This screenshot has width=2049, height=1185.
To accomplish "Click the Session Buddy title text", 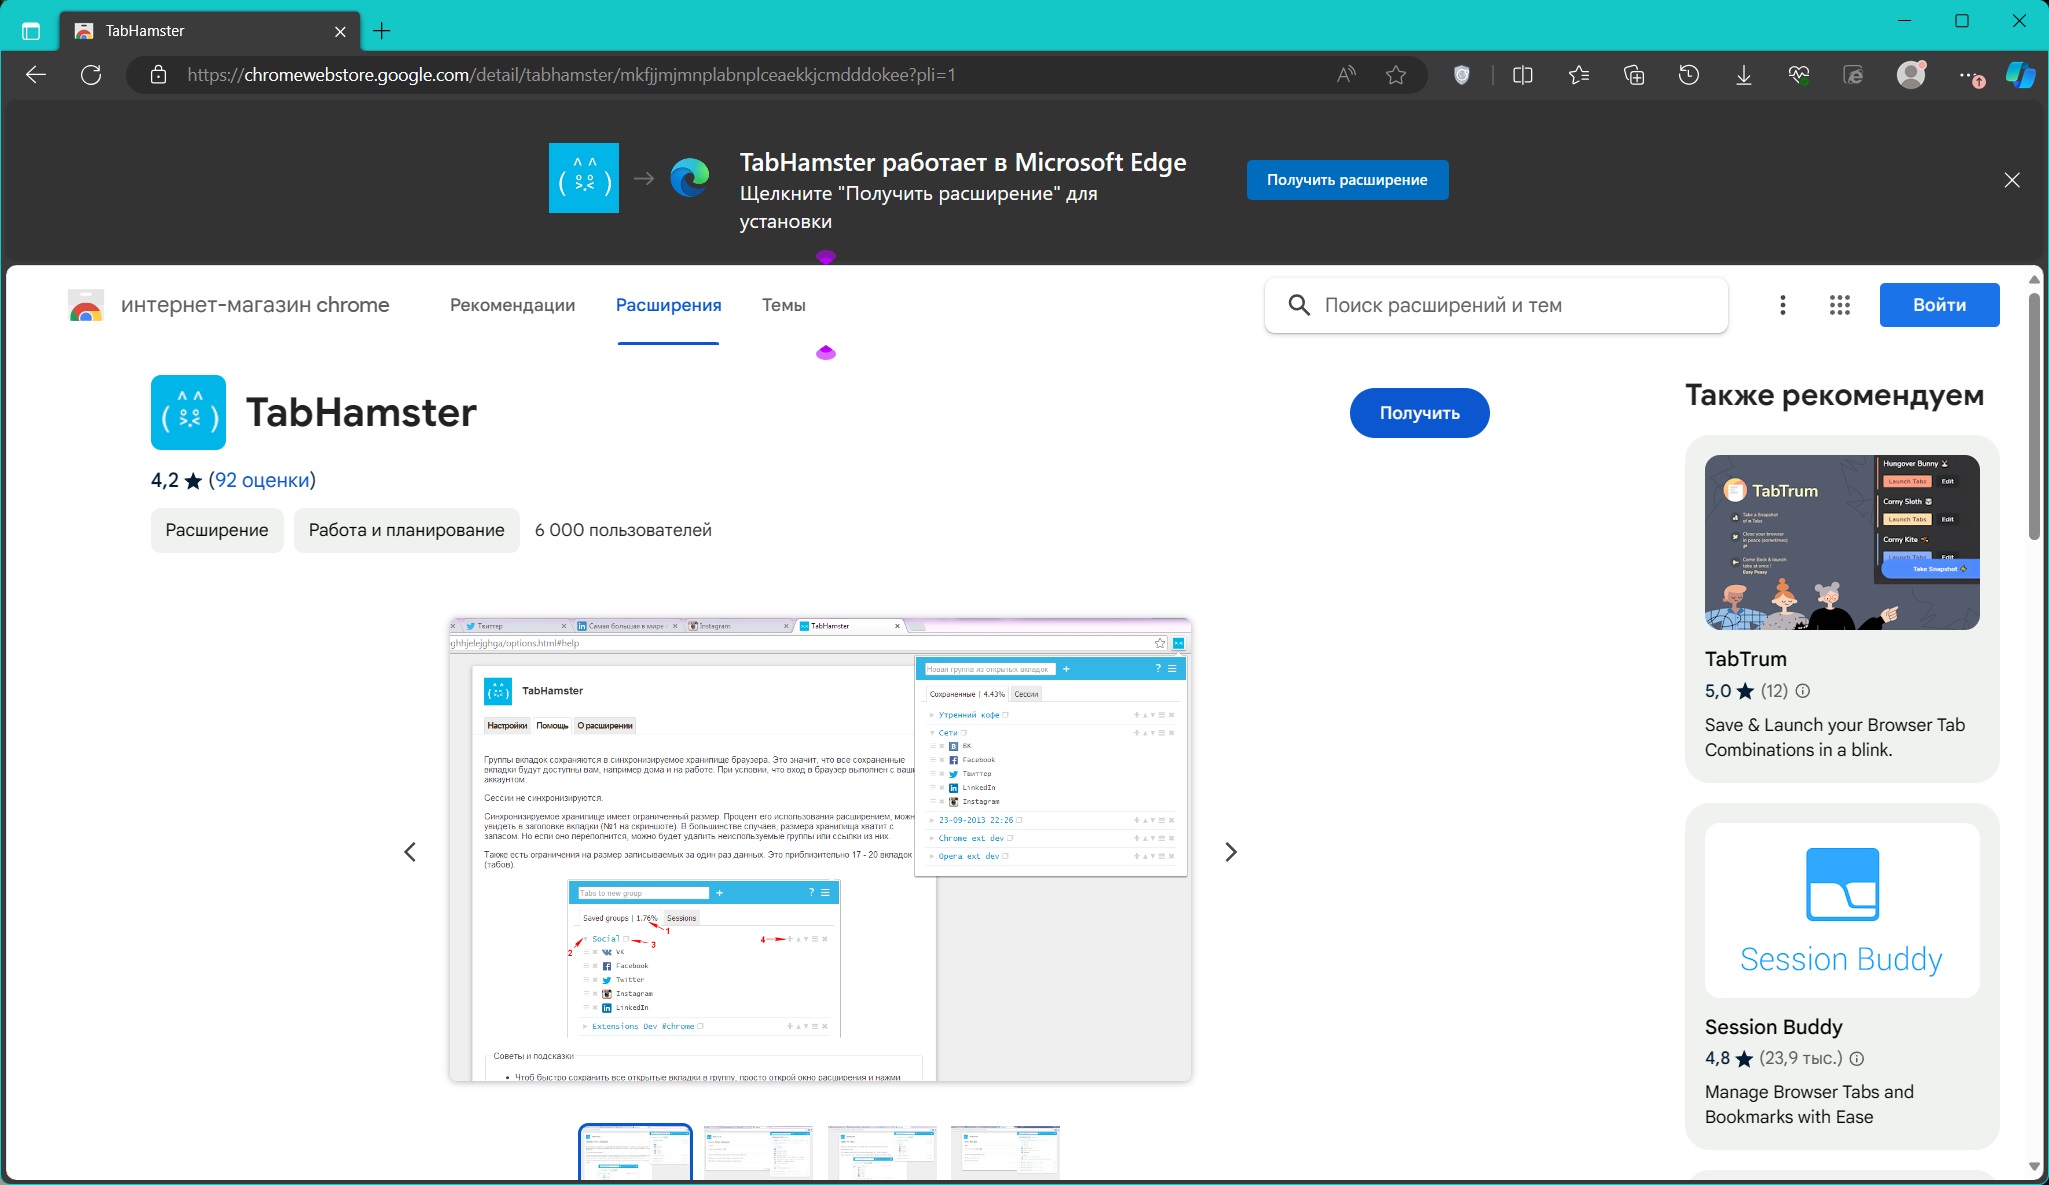I will 1773,1027.
